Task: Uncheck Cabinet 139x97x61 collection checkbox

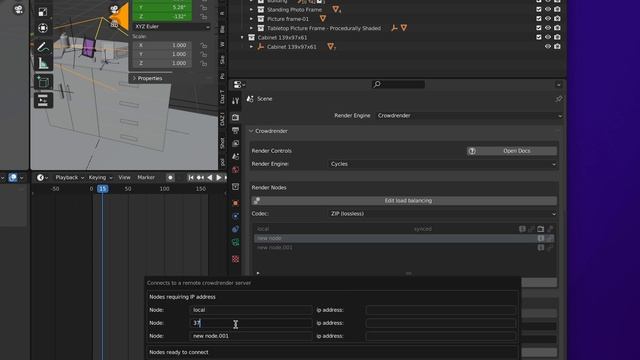Action: [x=539, y=37]
